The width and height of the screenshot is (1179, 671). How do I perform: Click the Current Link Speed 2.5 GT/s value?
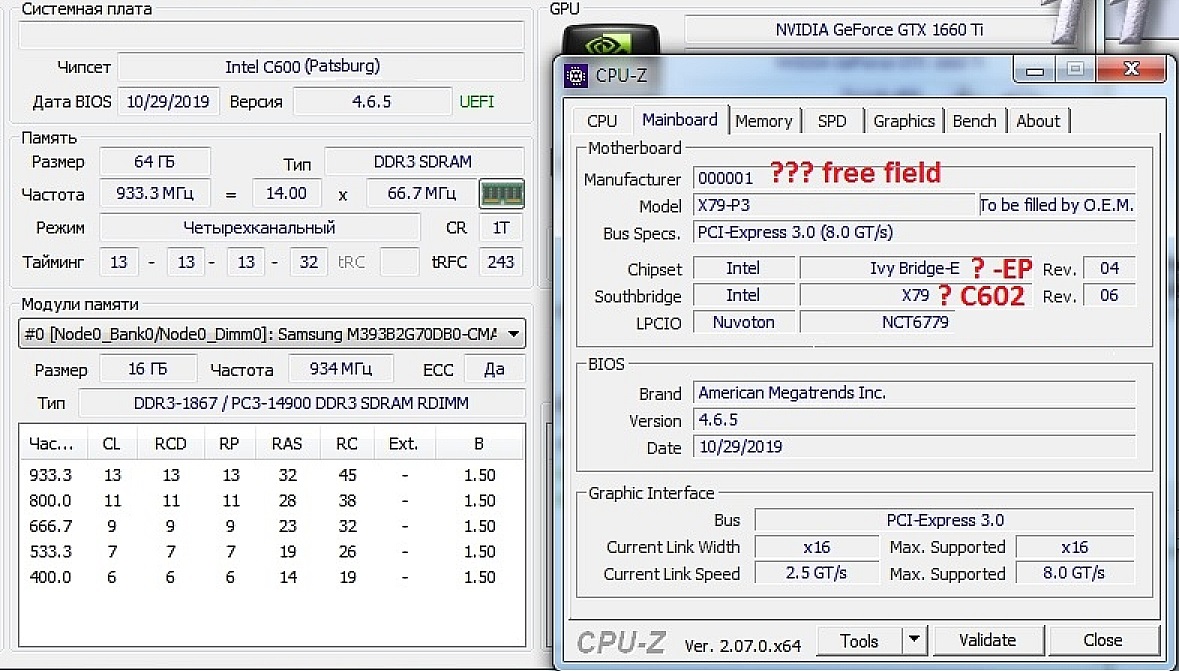[816, 574]
